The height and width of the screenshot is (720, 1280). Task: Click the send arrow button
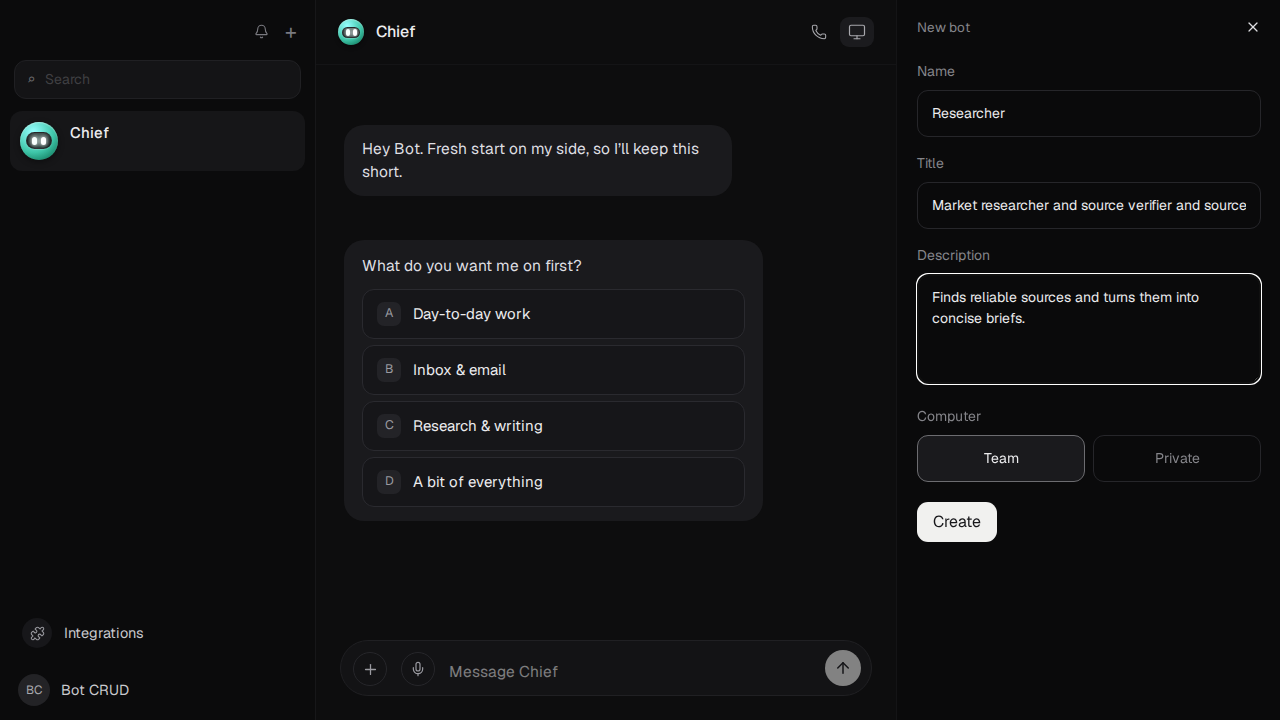[x=843, y=668]
